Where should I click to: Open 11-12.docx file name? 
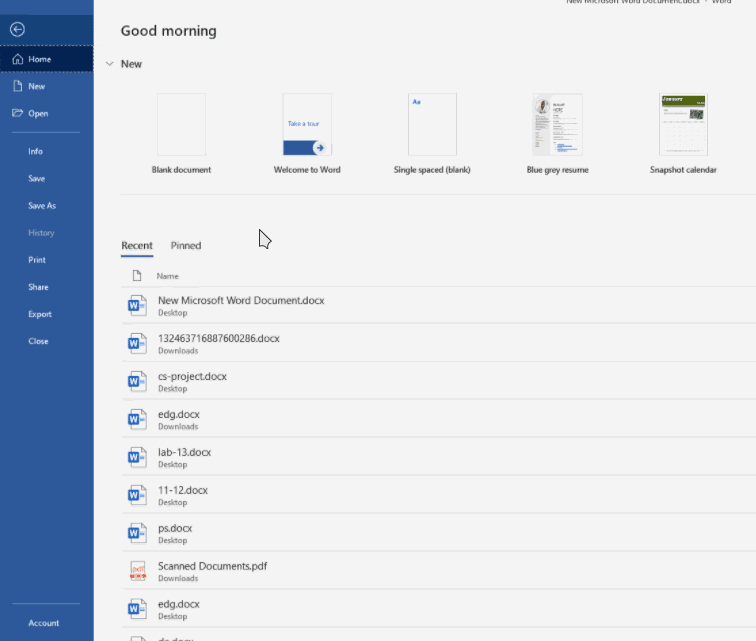click(183, 490)
